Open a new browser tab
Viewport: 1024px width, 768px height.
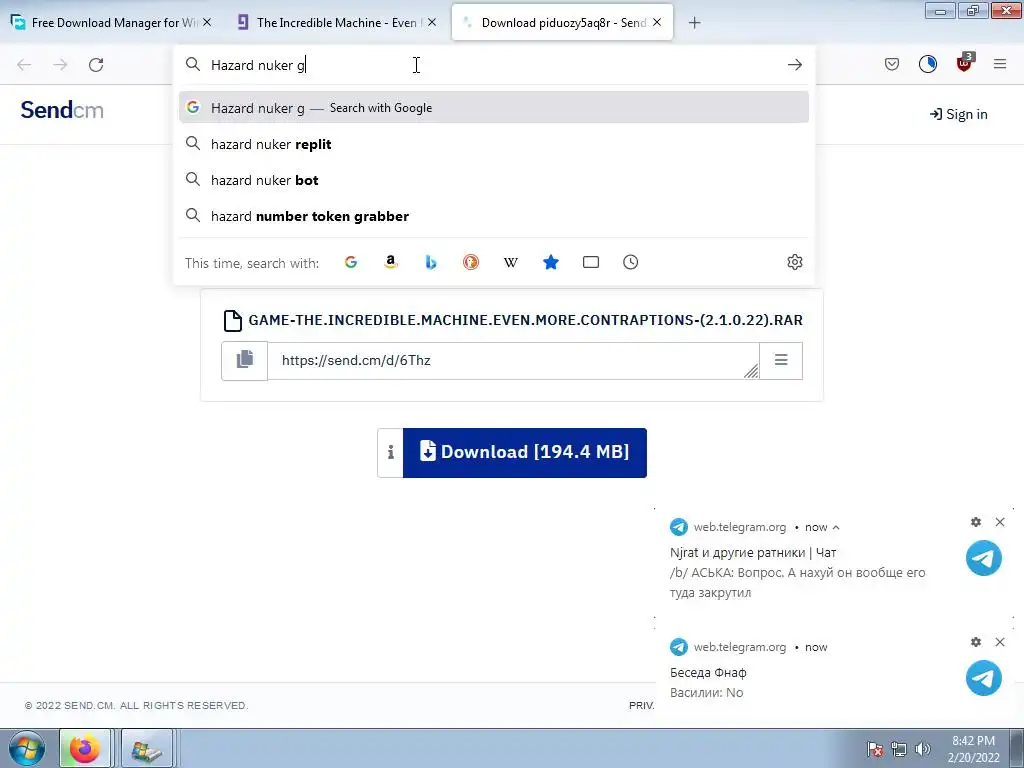[x=694, y=23]
